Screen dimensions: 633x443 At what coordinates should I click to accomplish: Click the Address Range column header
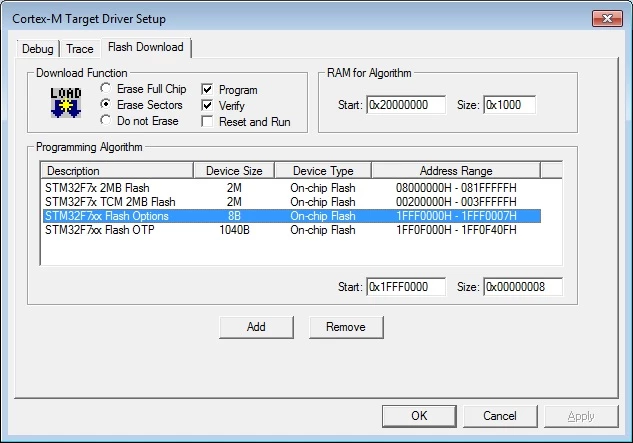click(x=456, y=170)
